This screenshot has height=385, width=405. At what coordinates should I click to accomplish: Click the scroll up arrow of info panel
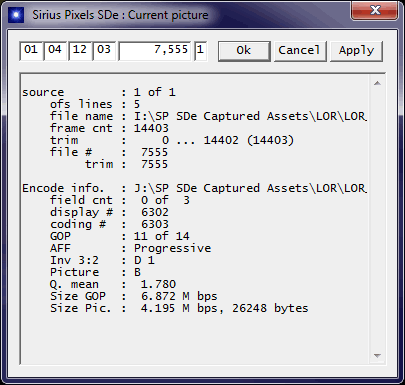pyautogui.click(x=377, y=83)
